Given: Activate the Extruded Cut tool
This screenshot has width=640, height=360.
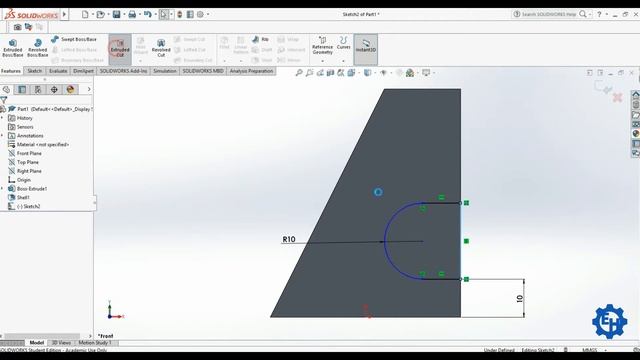Looking at the screenshot, I should coord(120,49).
